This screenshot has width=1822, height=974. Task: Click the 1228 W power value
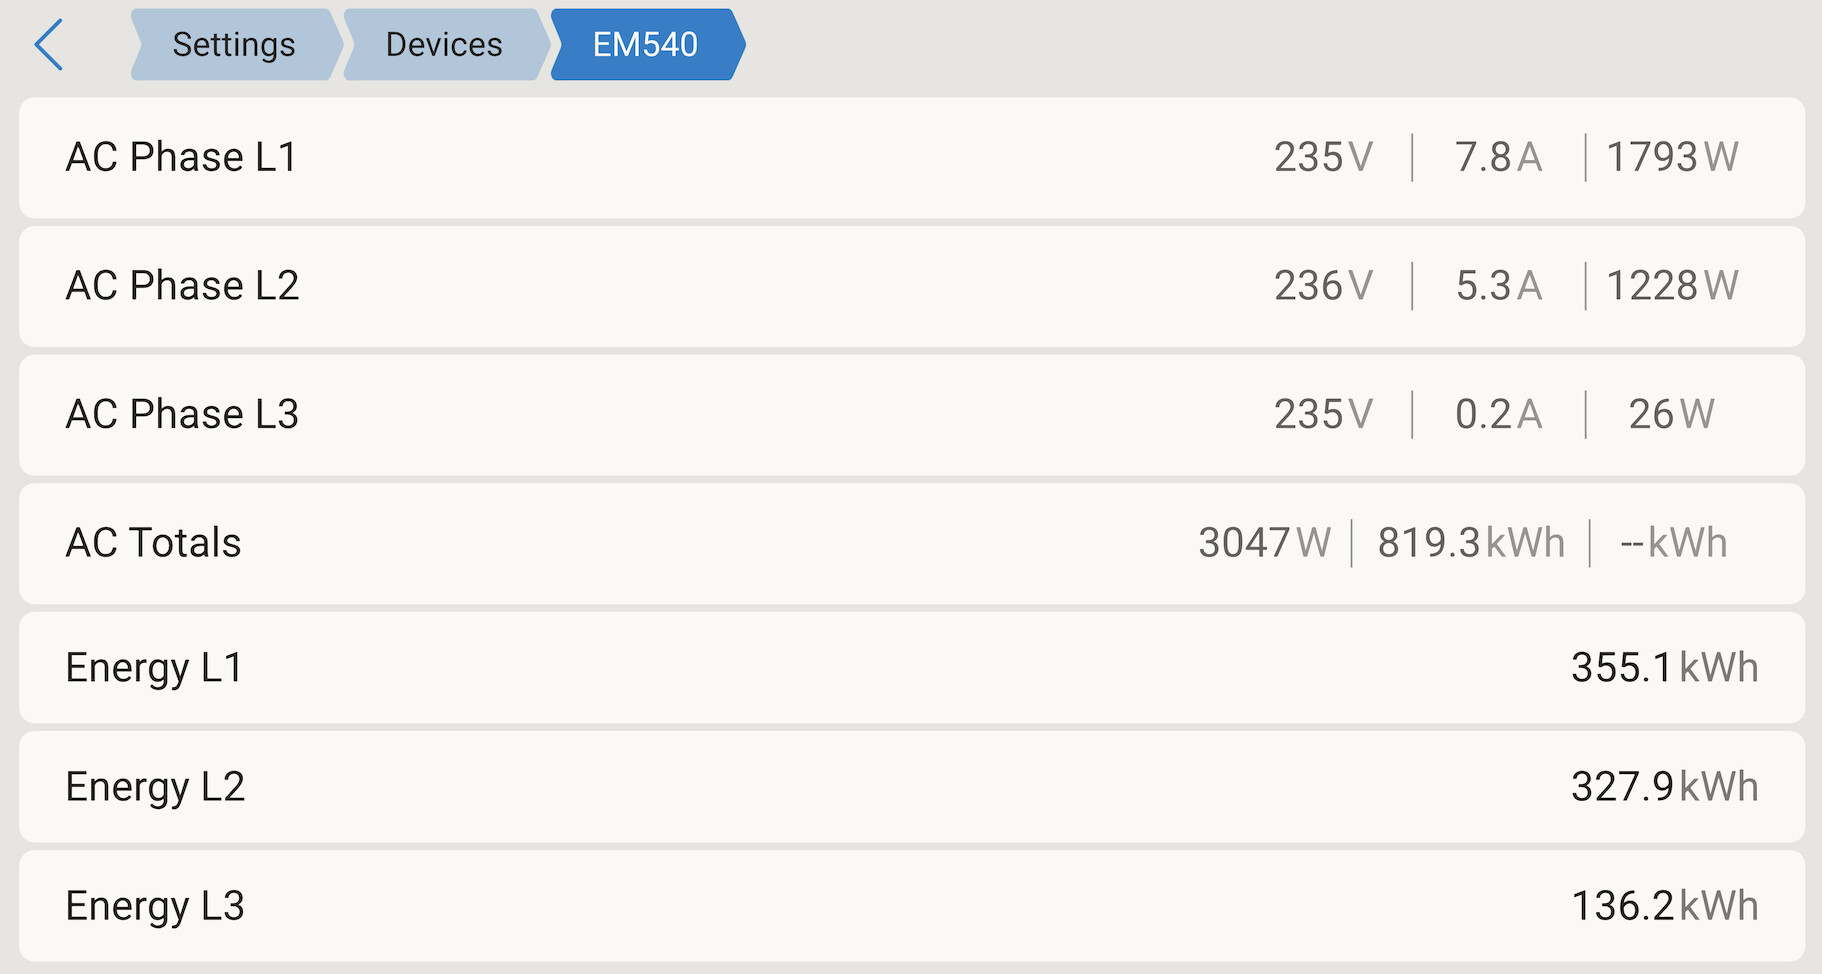pos(1672,286)
